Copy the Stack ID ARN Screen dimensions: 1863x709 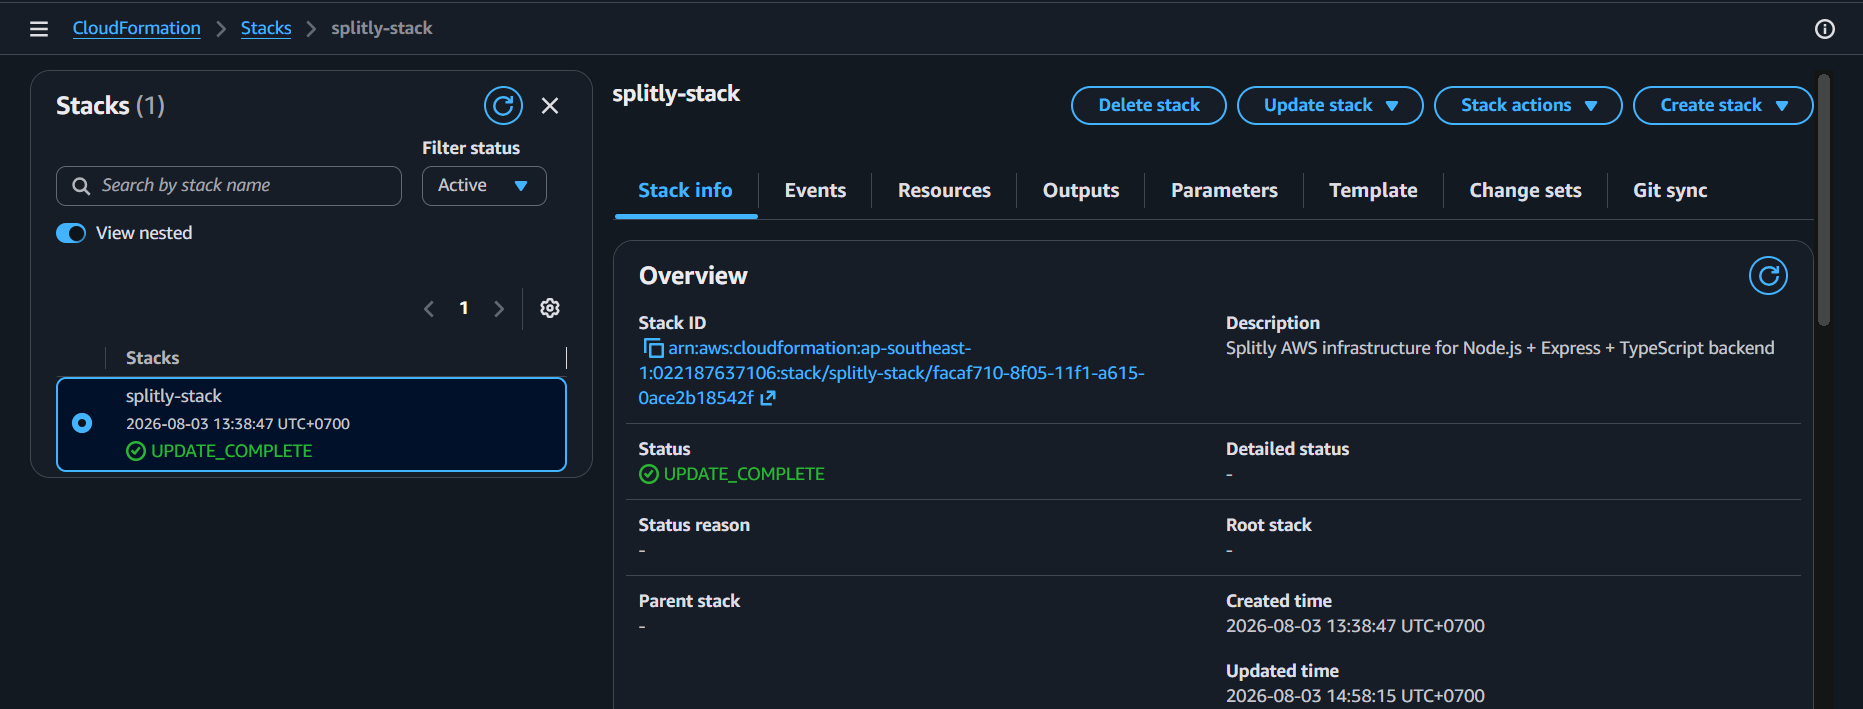coord(653,348)
